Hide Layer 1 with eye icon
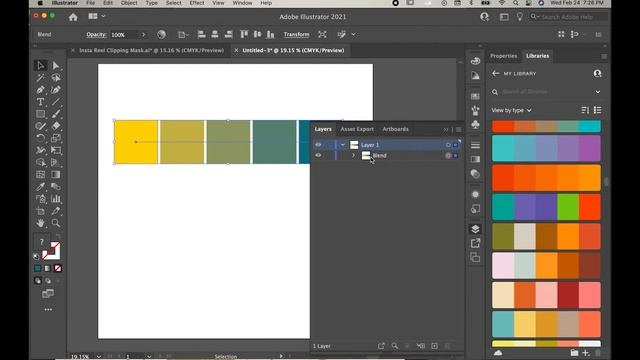This screenshot has width=640, height=360. point(318,145)
